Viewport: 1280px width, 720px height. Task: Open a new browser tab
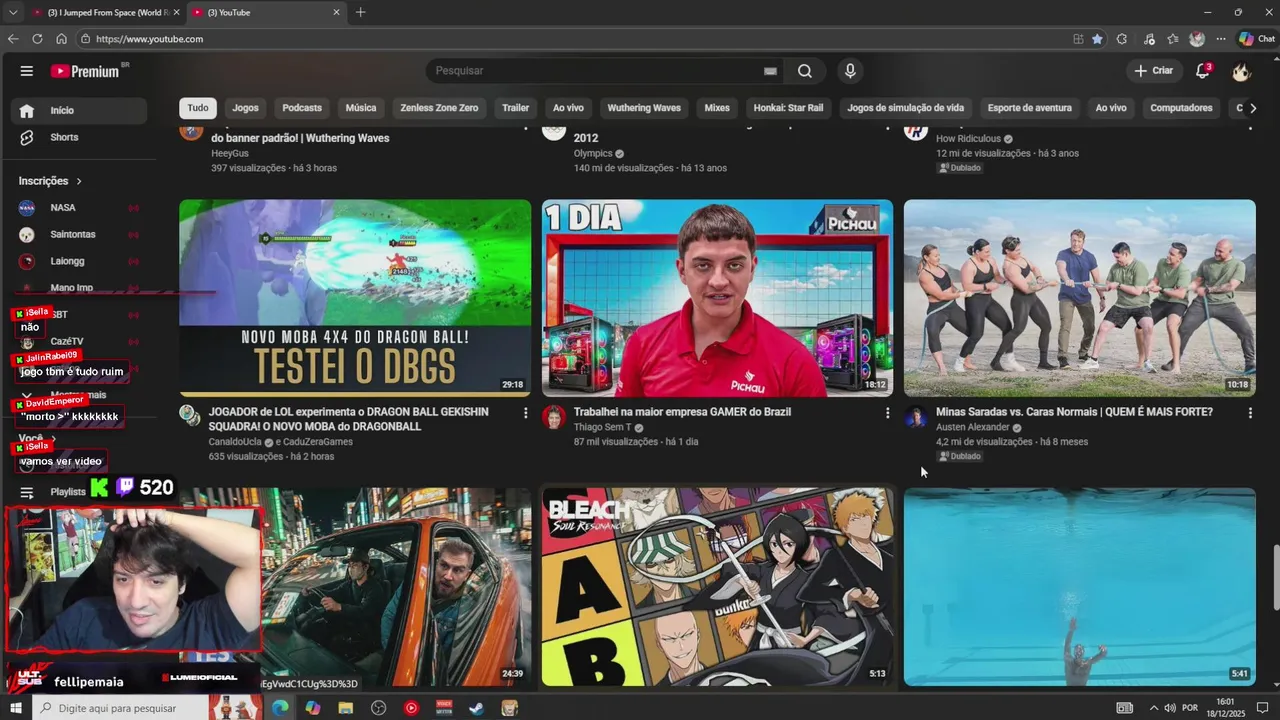pyautogui.click(x=360, y=12)
